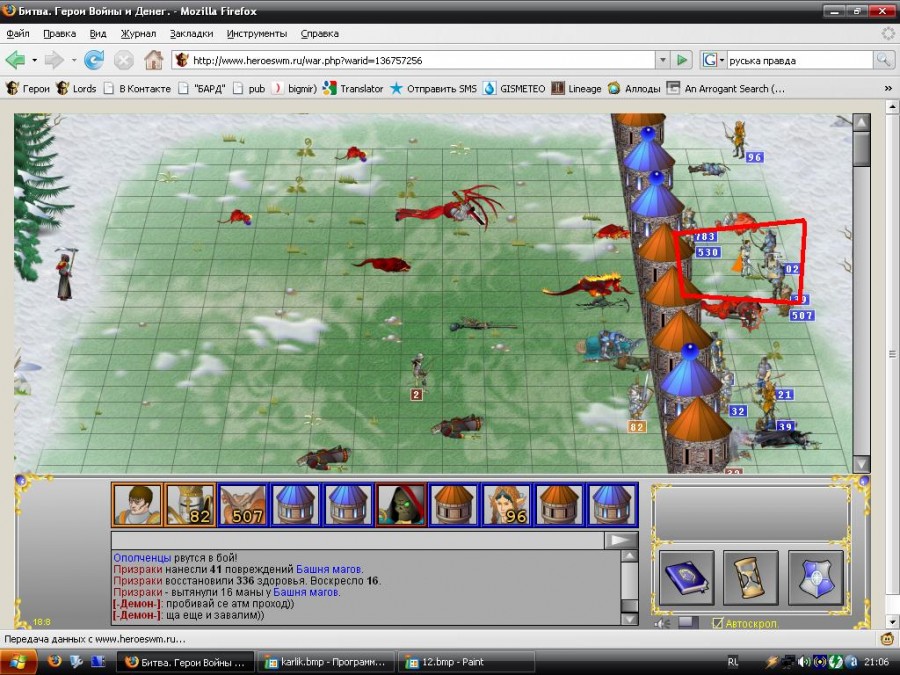Open the spellbook in battle panel
The height and width of the screenshot is (675, 900).
click(x=687, y=578)
